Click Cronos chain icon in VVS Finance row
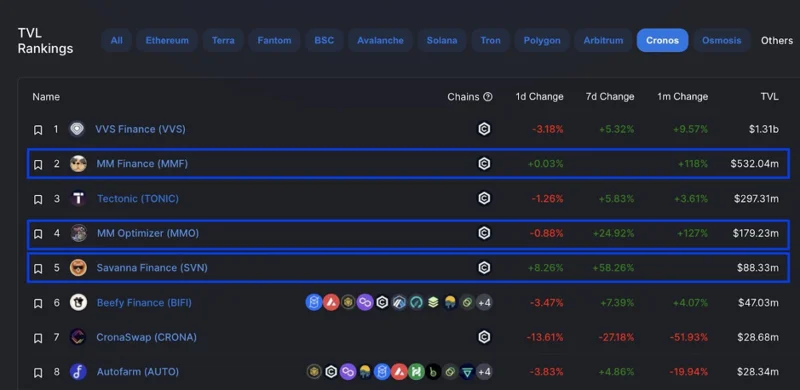The height and width of the screenshot is (390, 800). click(x=484, y=129)
